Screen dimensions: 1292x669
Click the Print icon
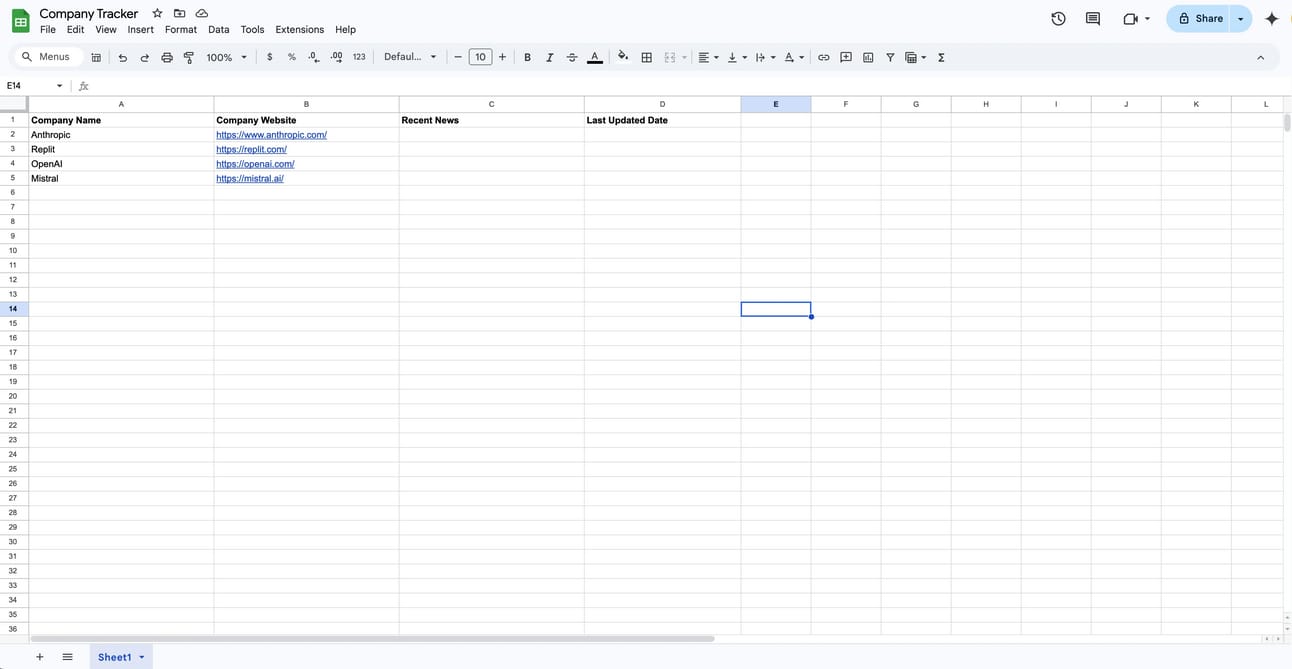pos(166,57)
